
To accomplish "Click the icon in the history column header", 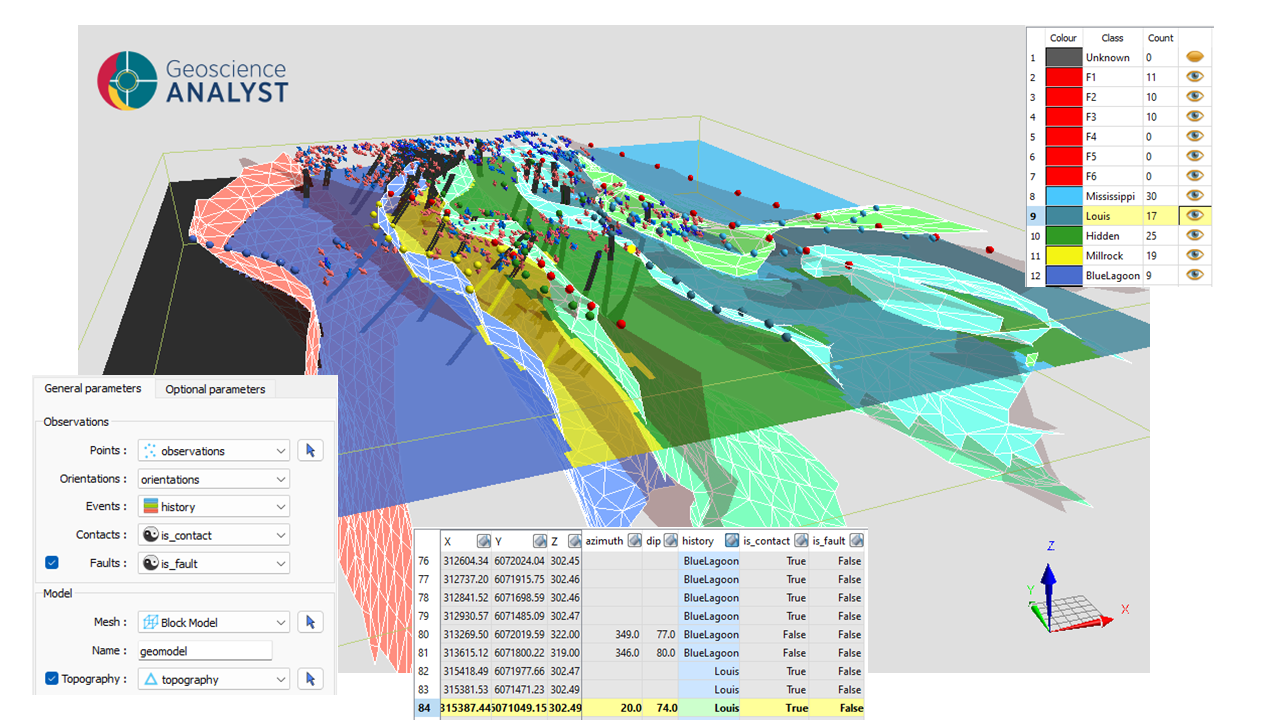I will tap(731, 541).
